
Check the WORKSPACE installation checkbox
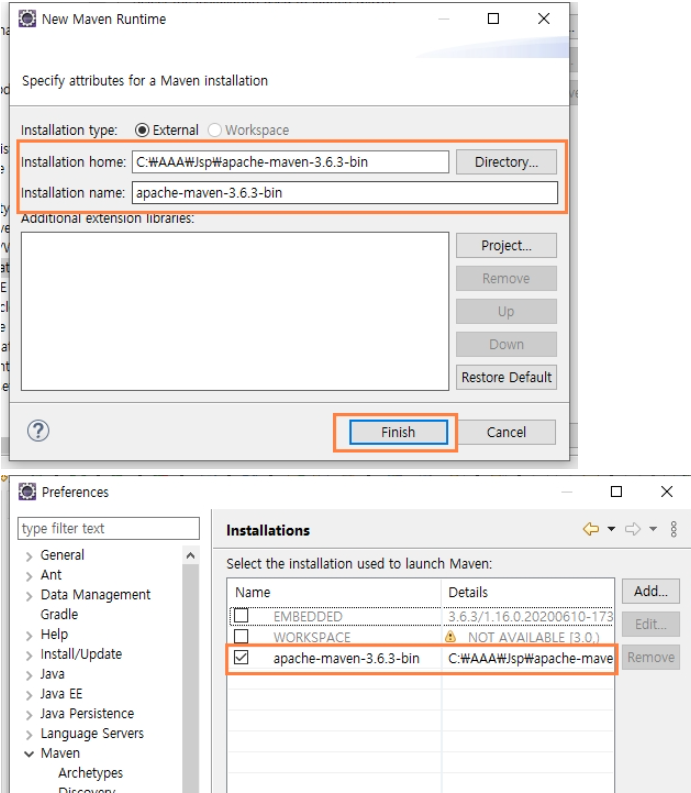[x=241, y=636]
